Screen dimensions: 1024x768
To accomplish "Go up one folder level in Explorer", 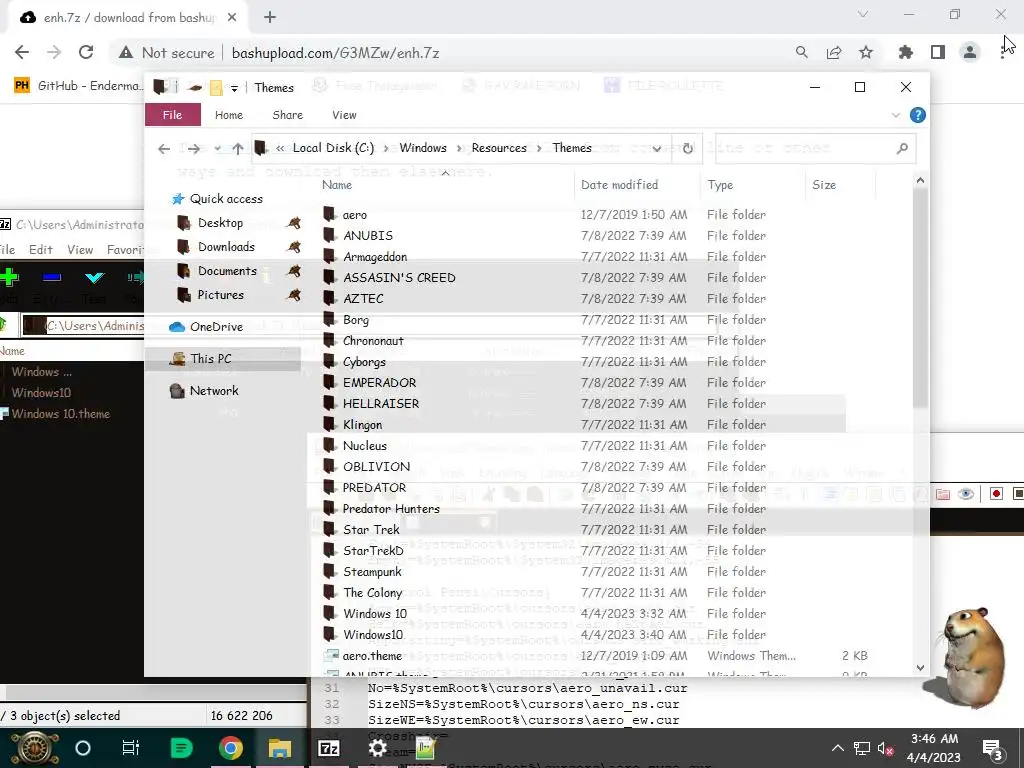I will 238,149.
